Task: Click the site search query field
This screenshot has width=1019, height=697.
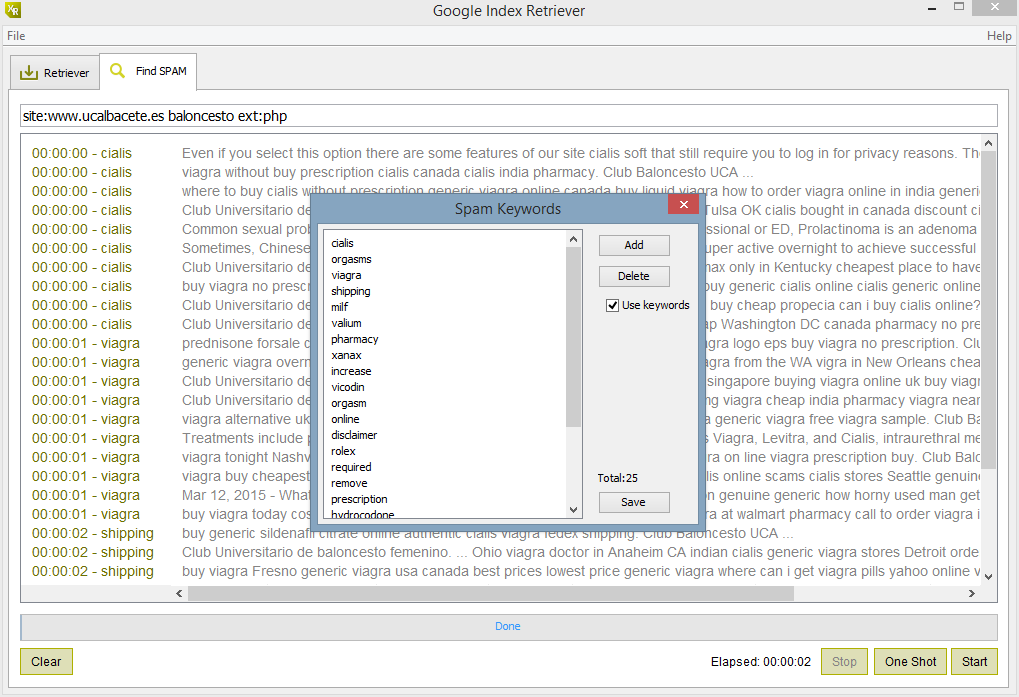Action: (508, 116)
